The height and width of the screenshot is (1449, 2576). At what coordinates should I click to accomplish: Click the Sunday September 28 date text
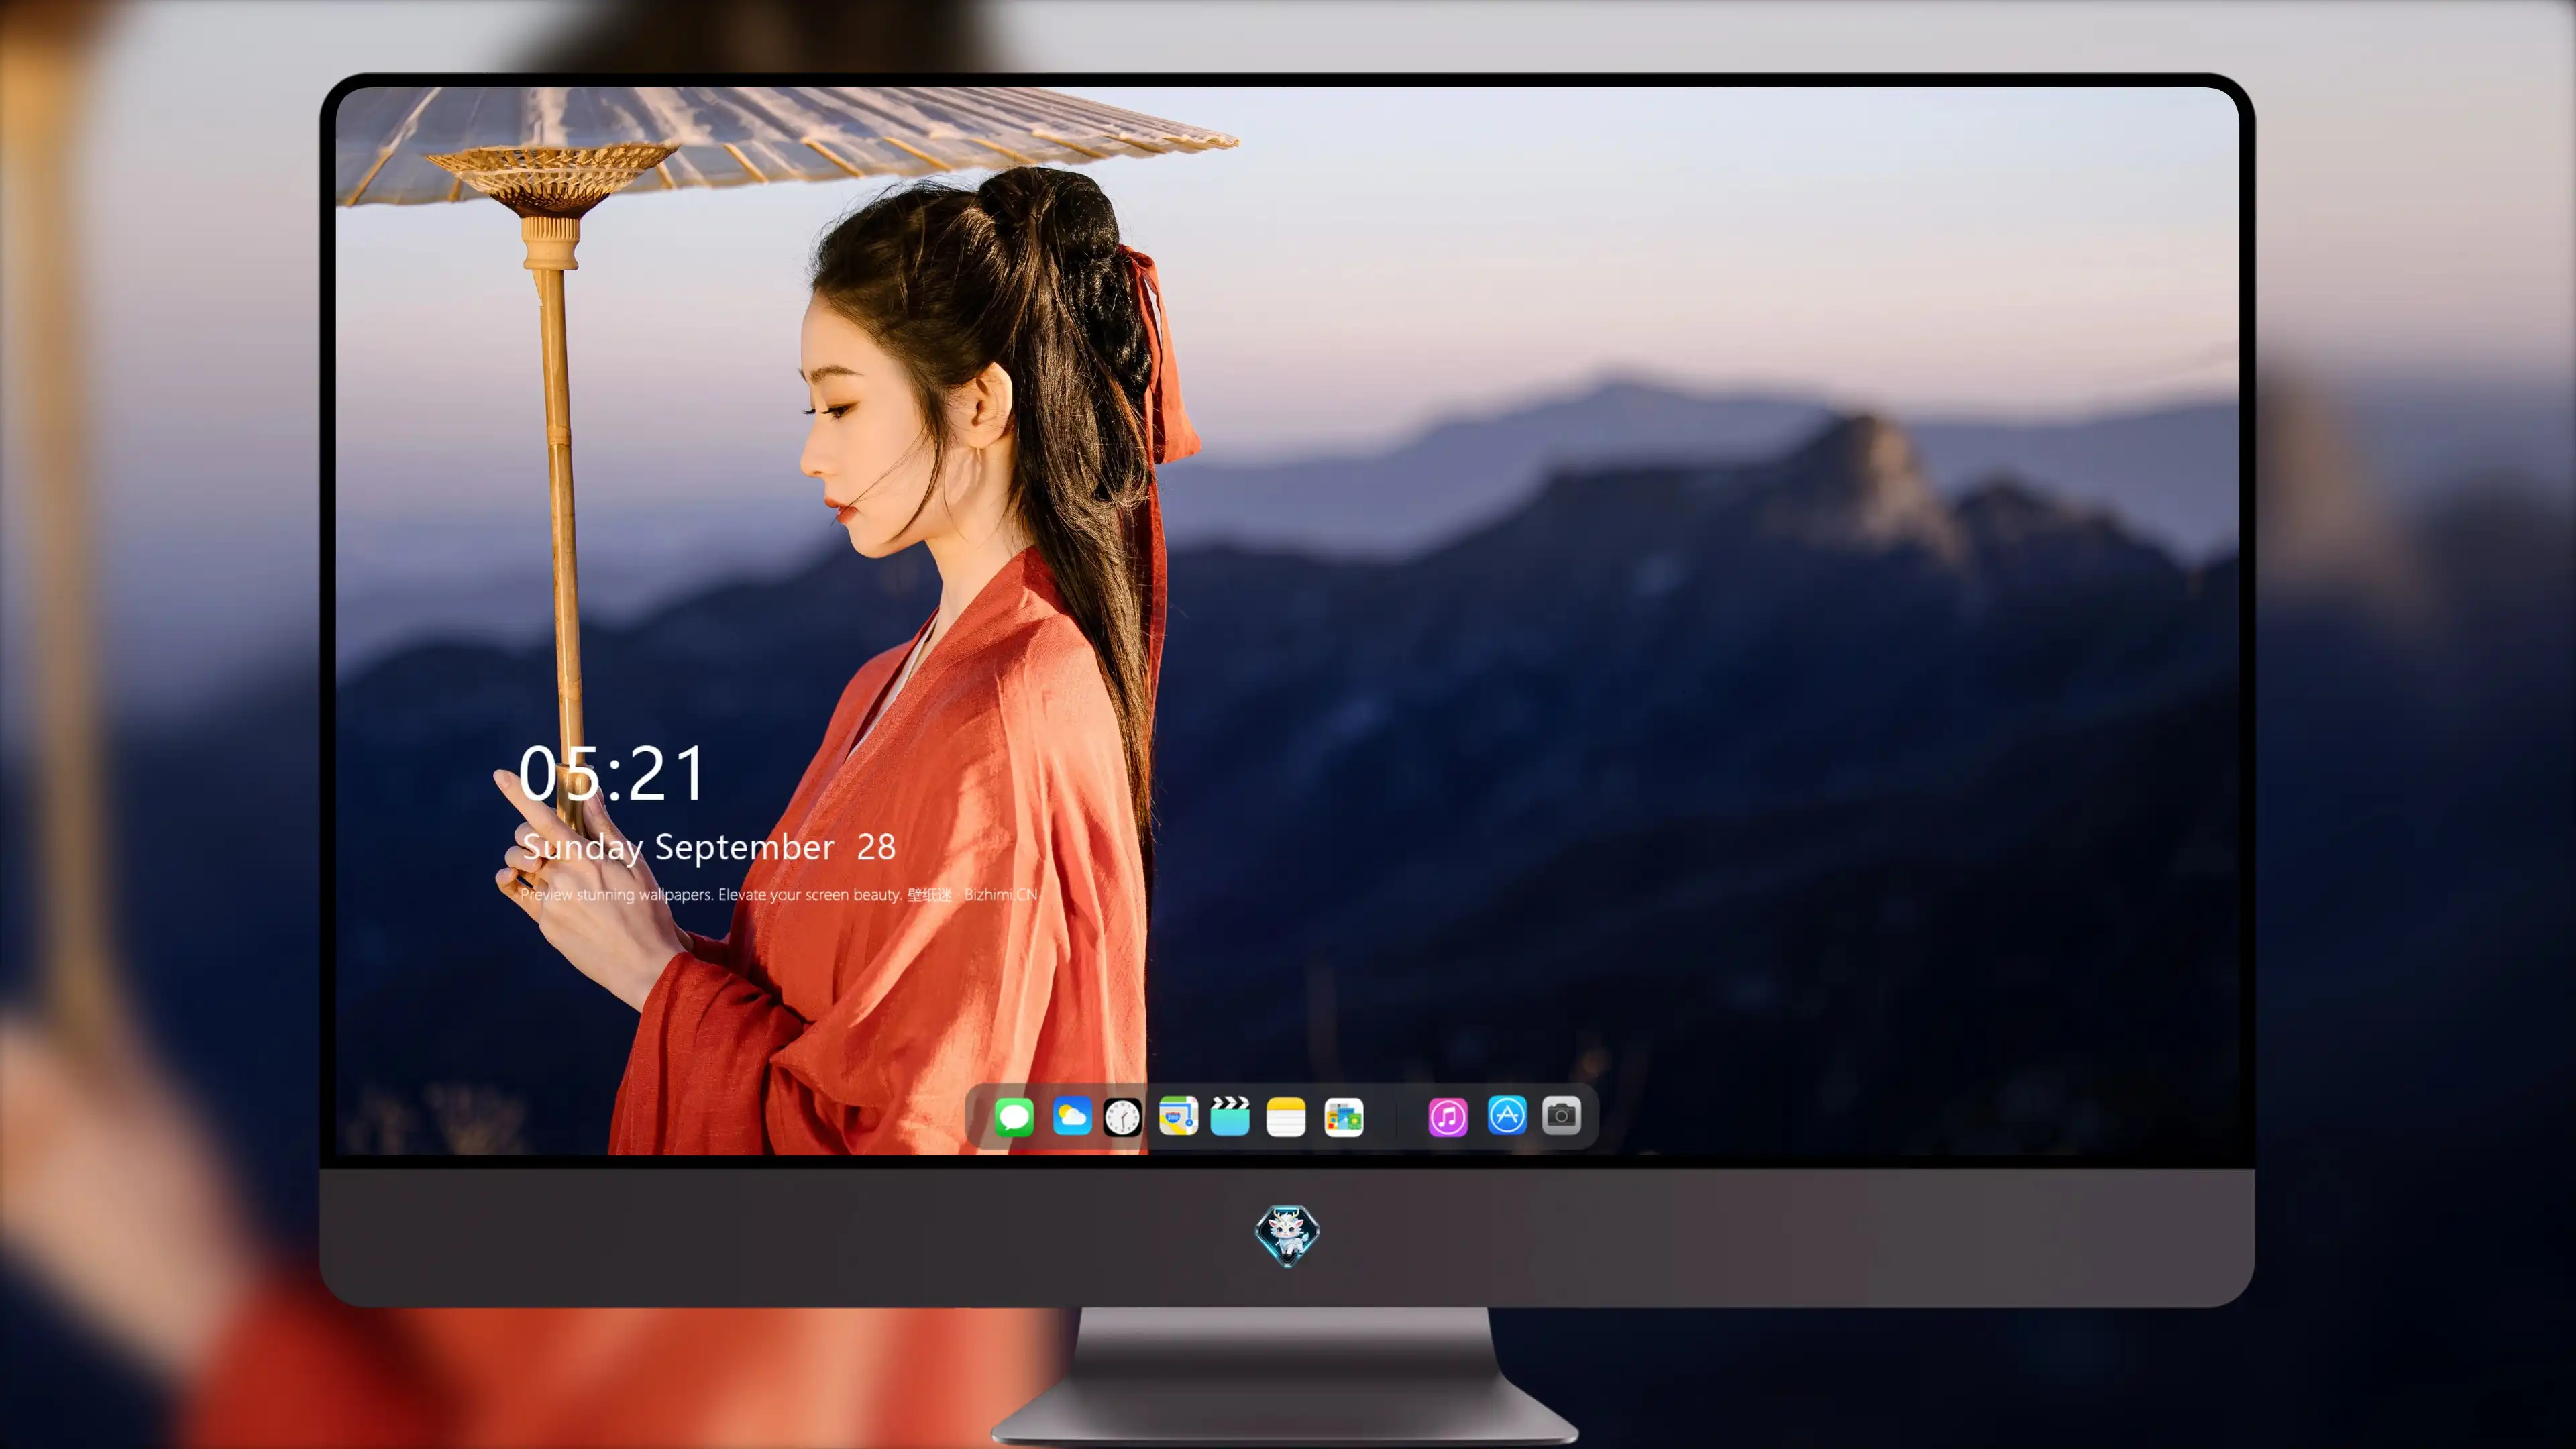[x=708, y=848]
